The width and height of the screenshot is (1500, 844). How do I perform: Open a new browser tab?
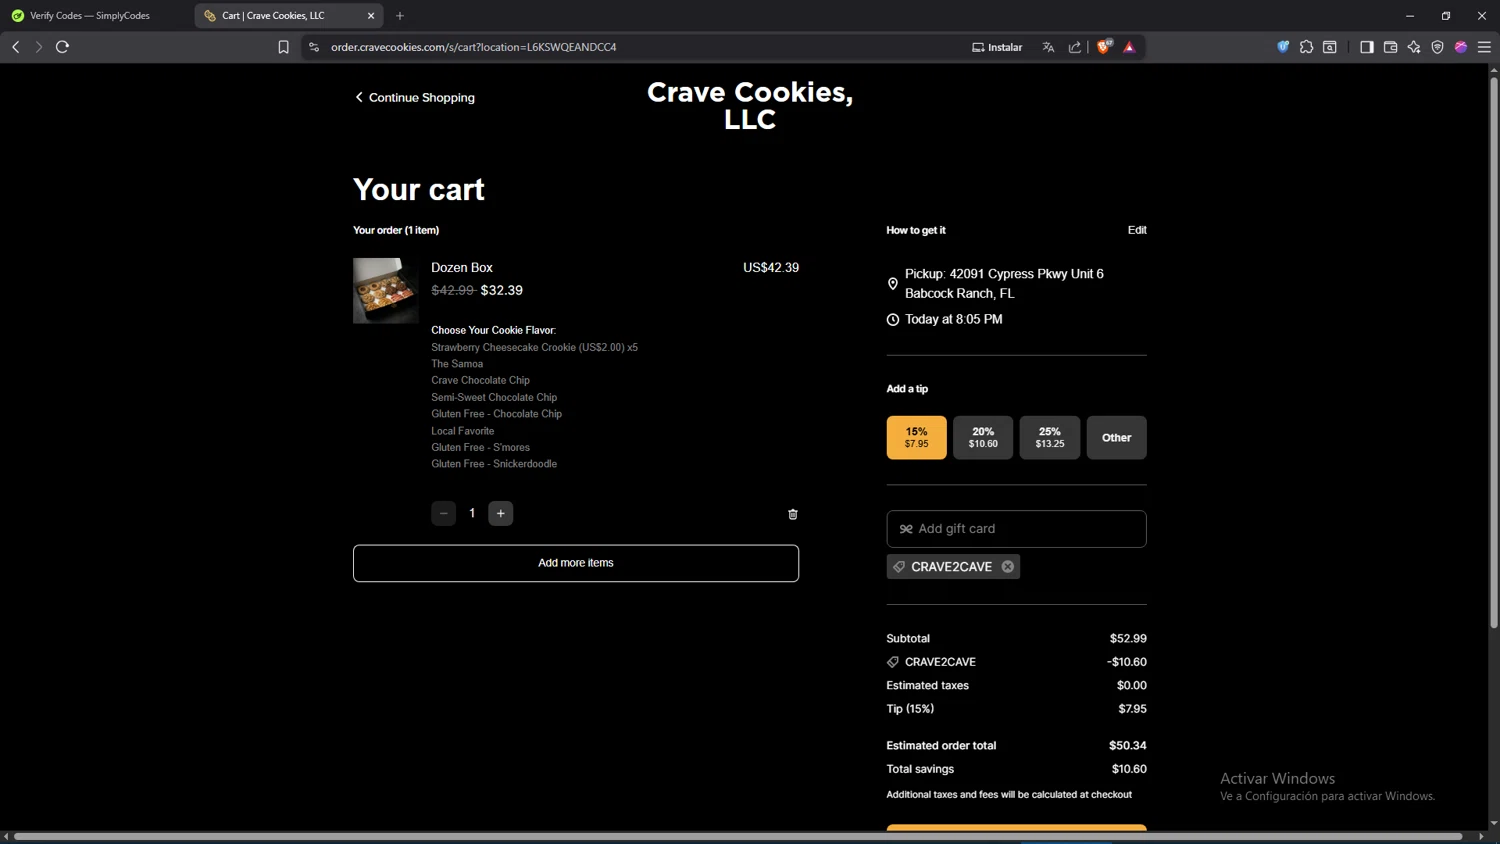(400, 16)
